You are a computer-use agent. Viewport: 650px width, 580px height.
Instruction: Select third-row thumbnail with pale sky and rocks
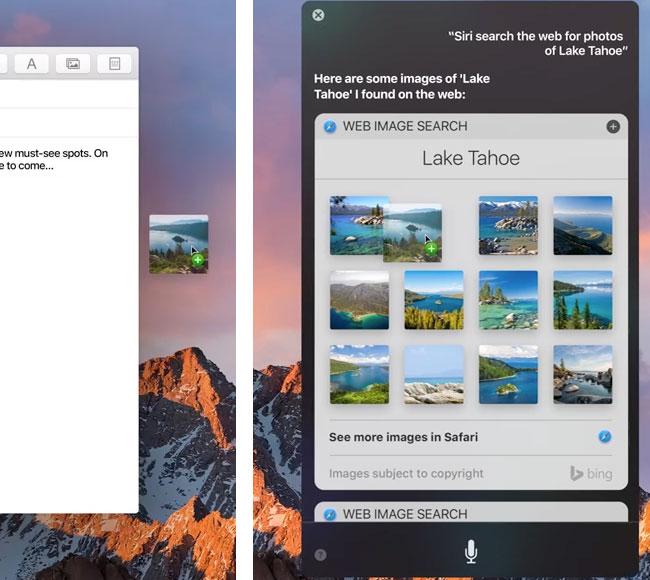point(434,374)
